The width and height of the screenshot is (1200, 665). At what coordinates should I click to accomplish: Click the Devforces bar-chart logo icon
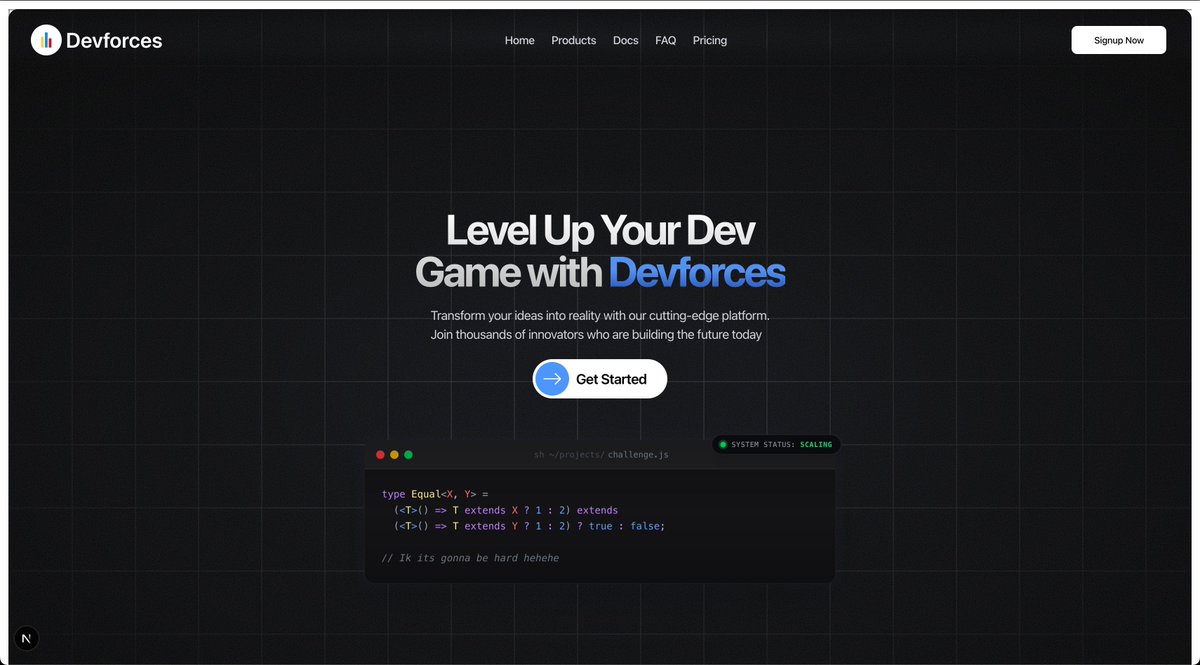point(46,40)
